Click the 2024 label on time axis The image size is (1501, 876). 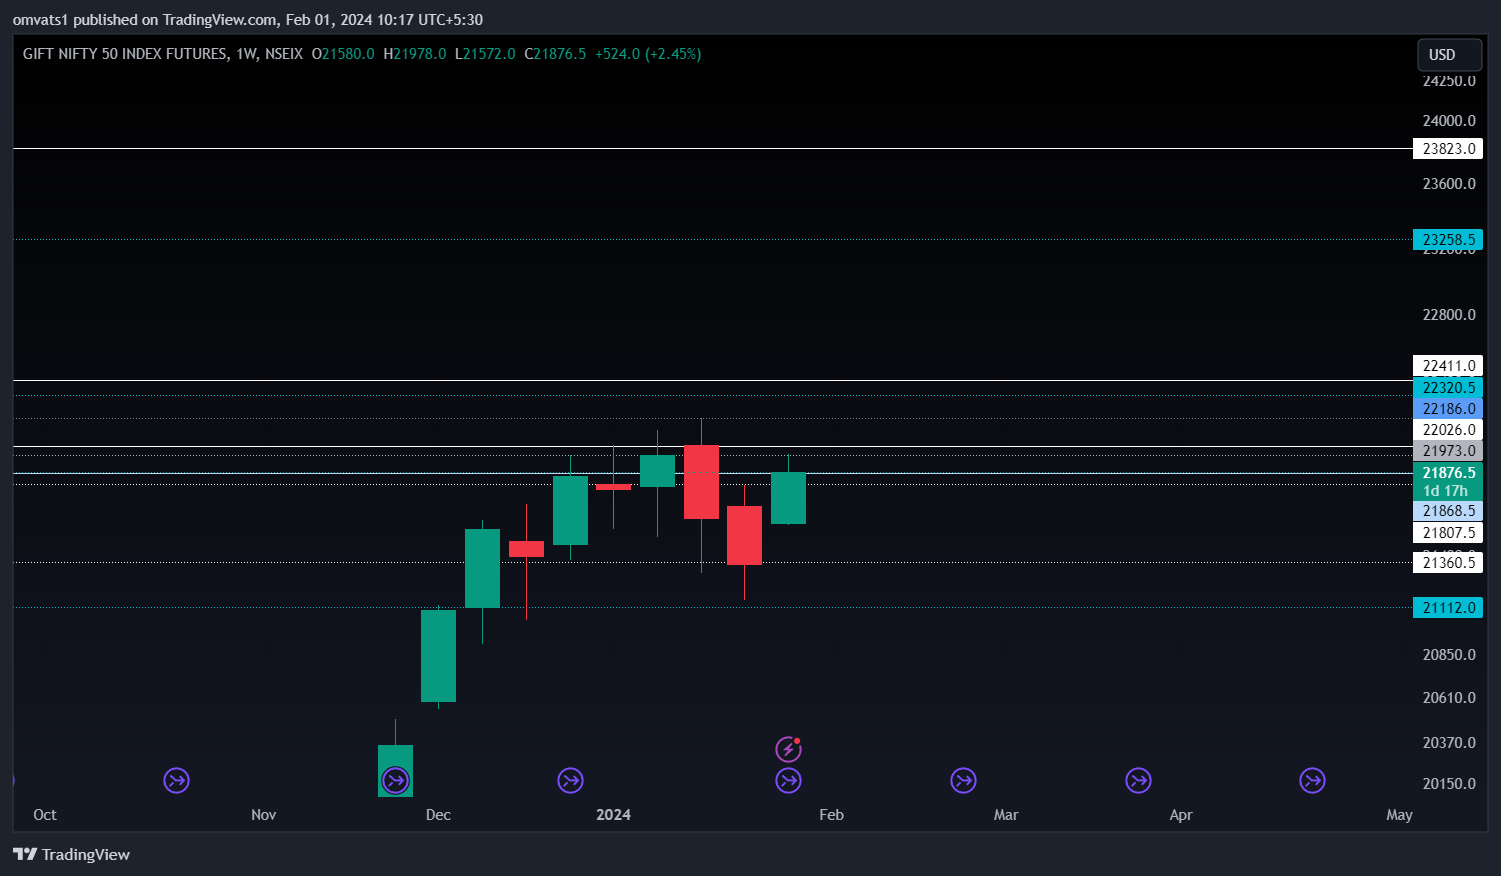[x=613, y=815]
